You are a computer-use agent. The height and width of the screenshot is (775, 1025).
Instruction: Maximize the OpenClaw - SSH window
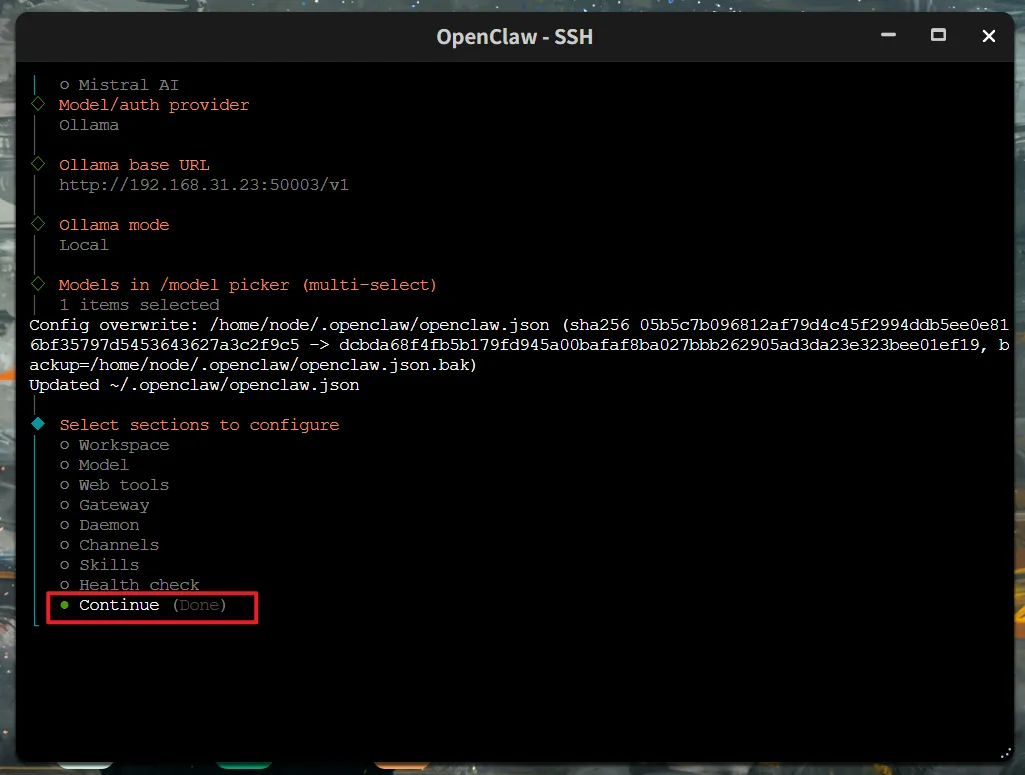[938, 35]
